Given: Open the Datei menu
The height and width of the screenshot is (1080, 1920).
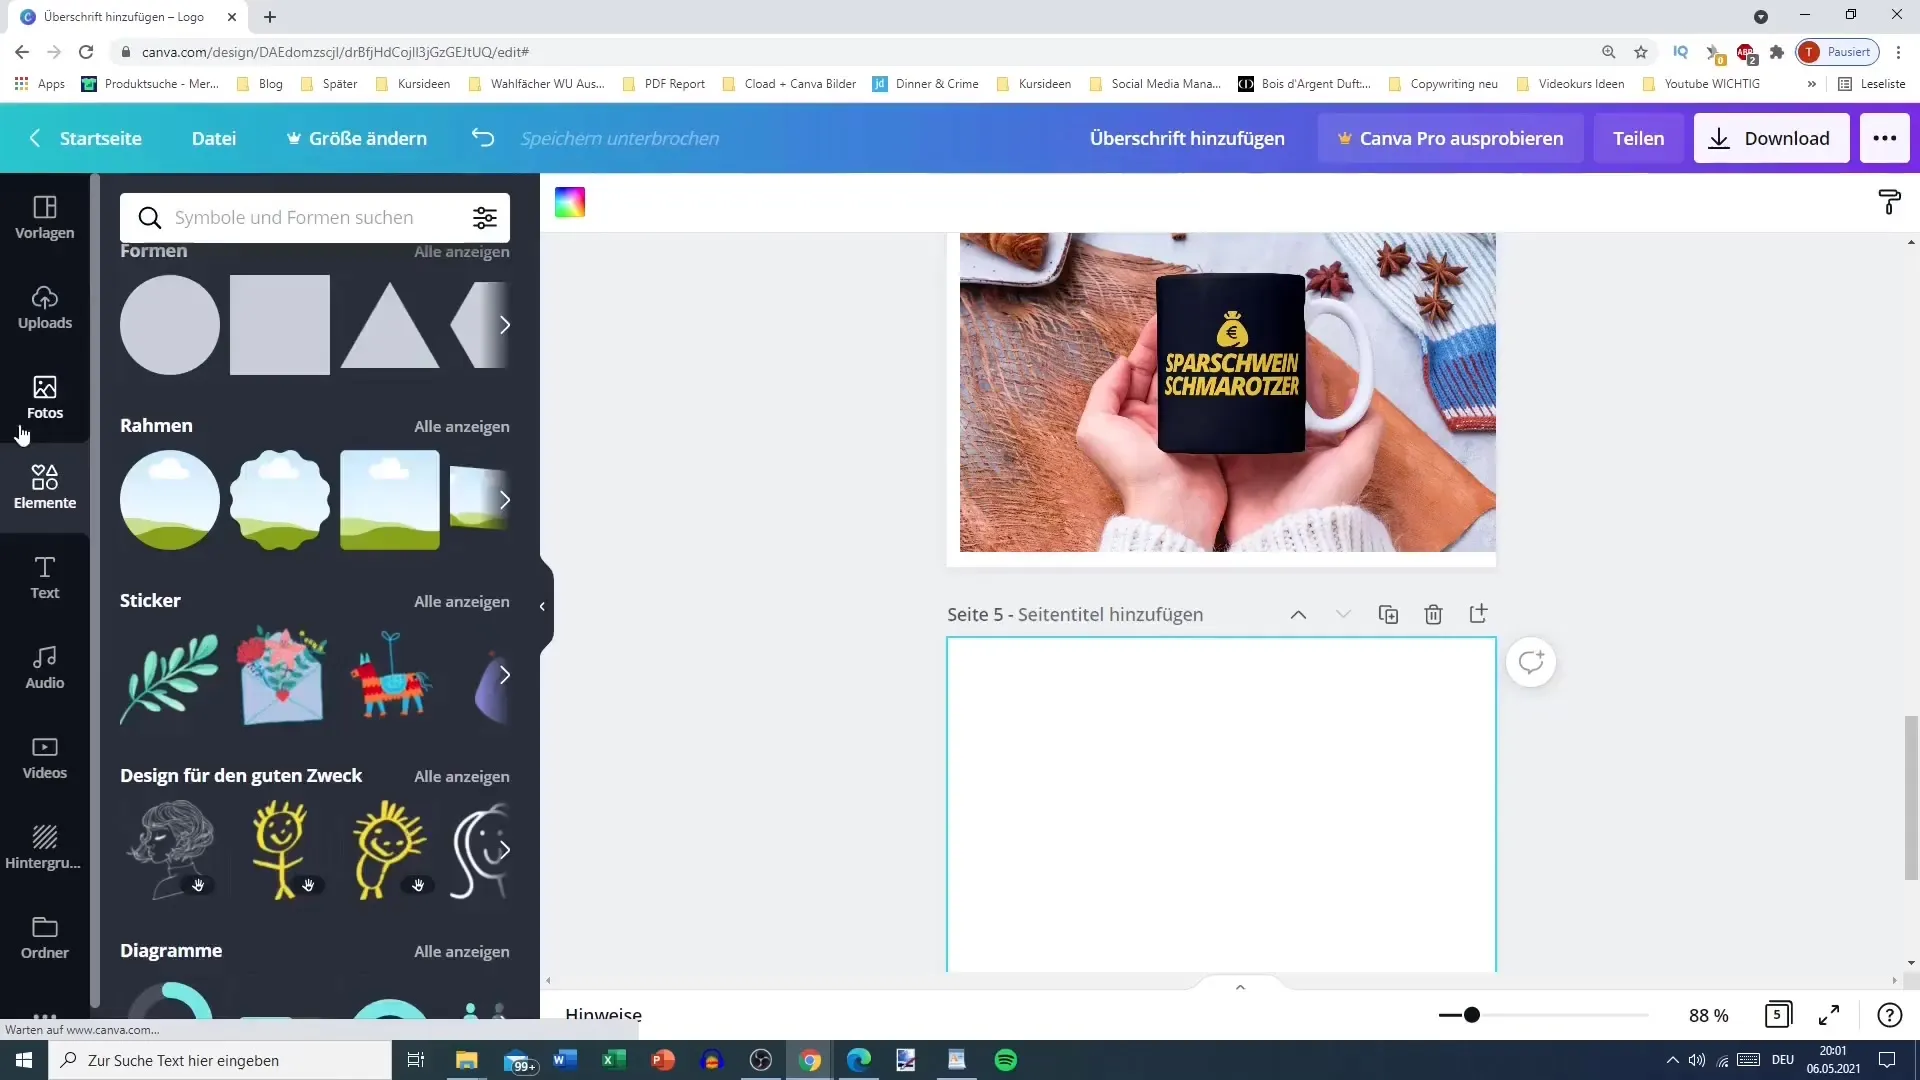Looking at the screenshot, I should click(x=214, y=137).
